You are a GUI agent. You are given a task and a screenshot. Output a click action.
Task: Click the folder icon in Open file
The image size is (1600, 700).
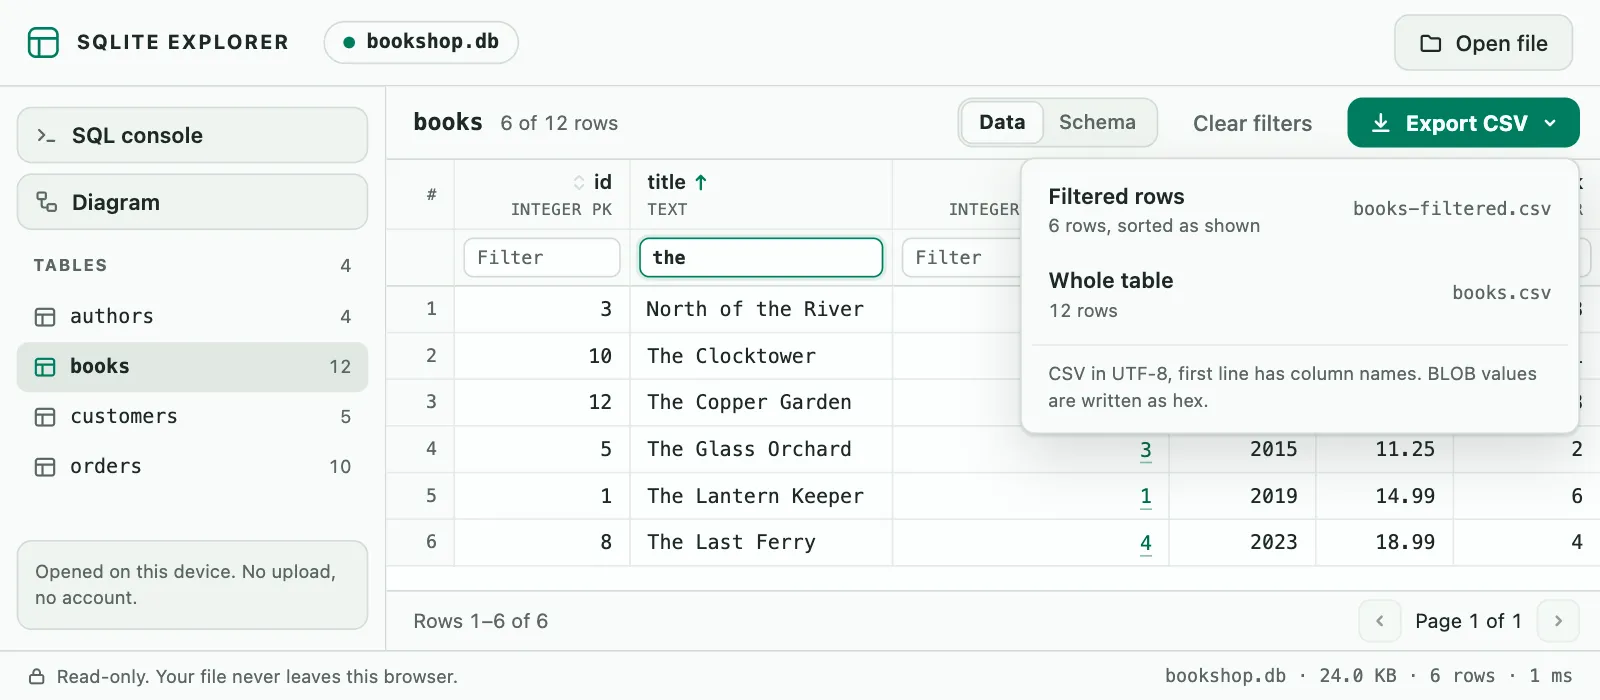[1431, 43]
